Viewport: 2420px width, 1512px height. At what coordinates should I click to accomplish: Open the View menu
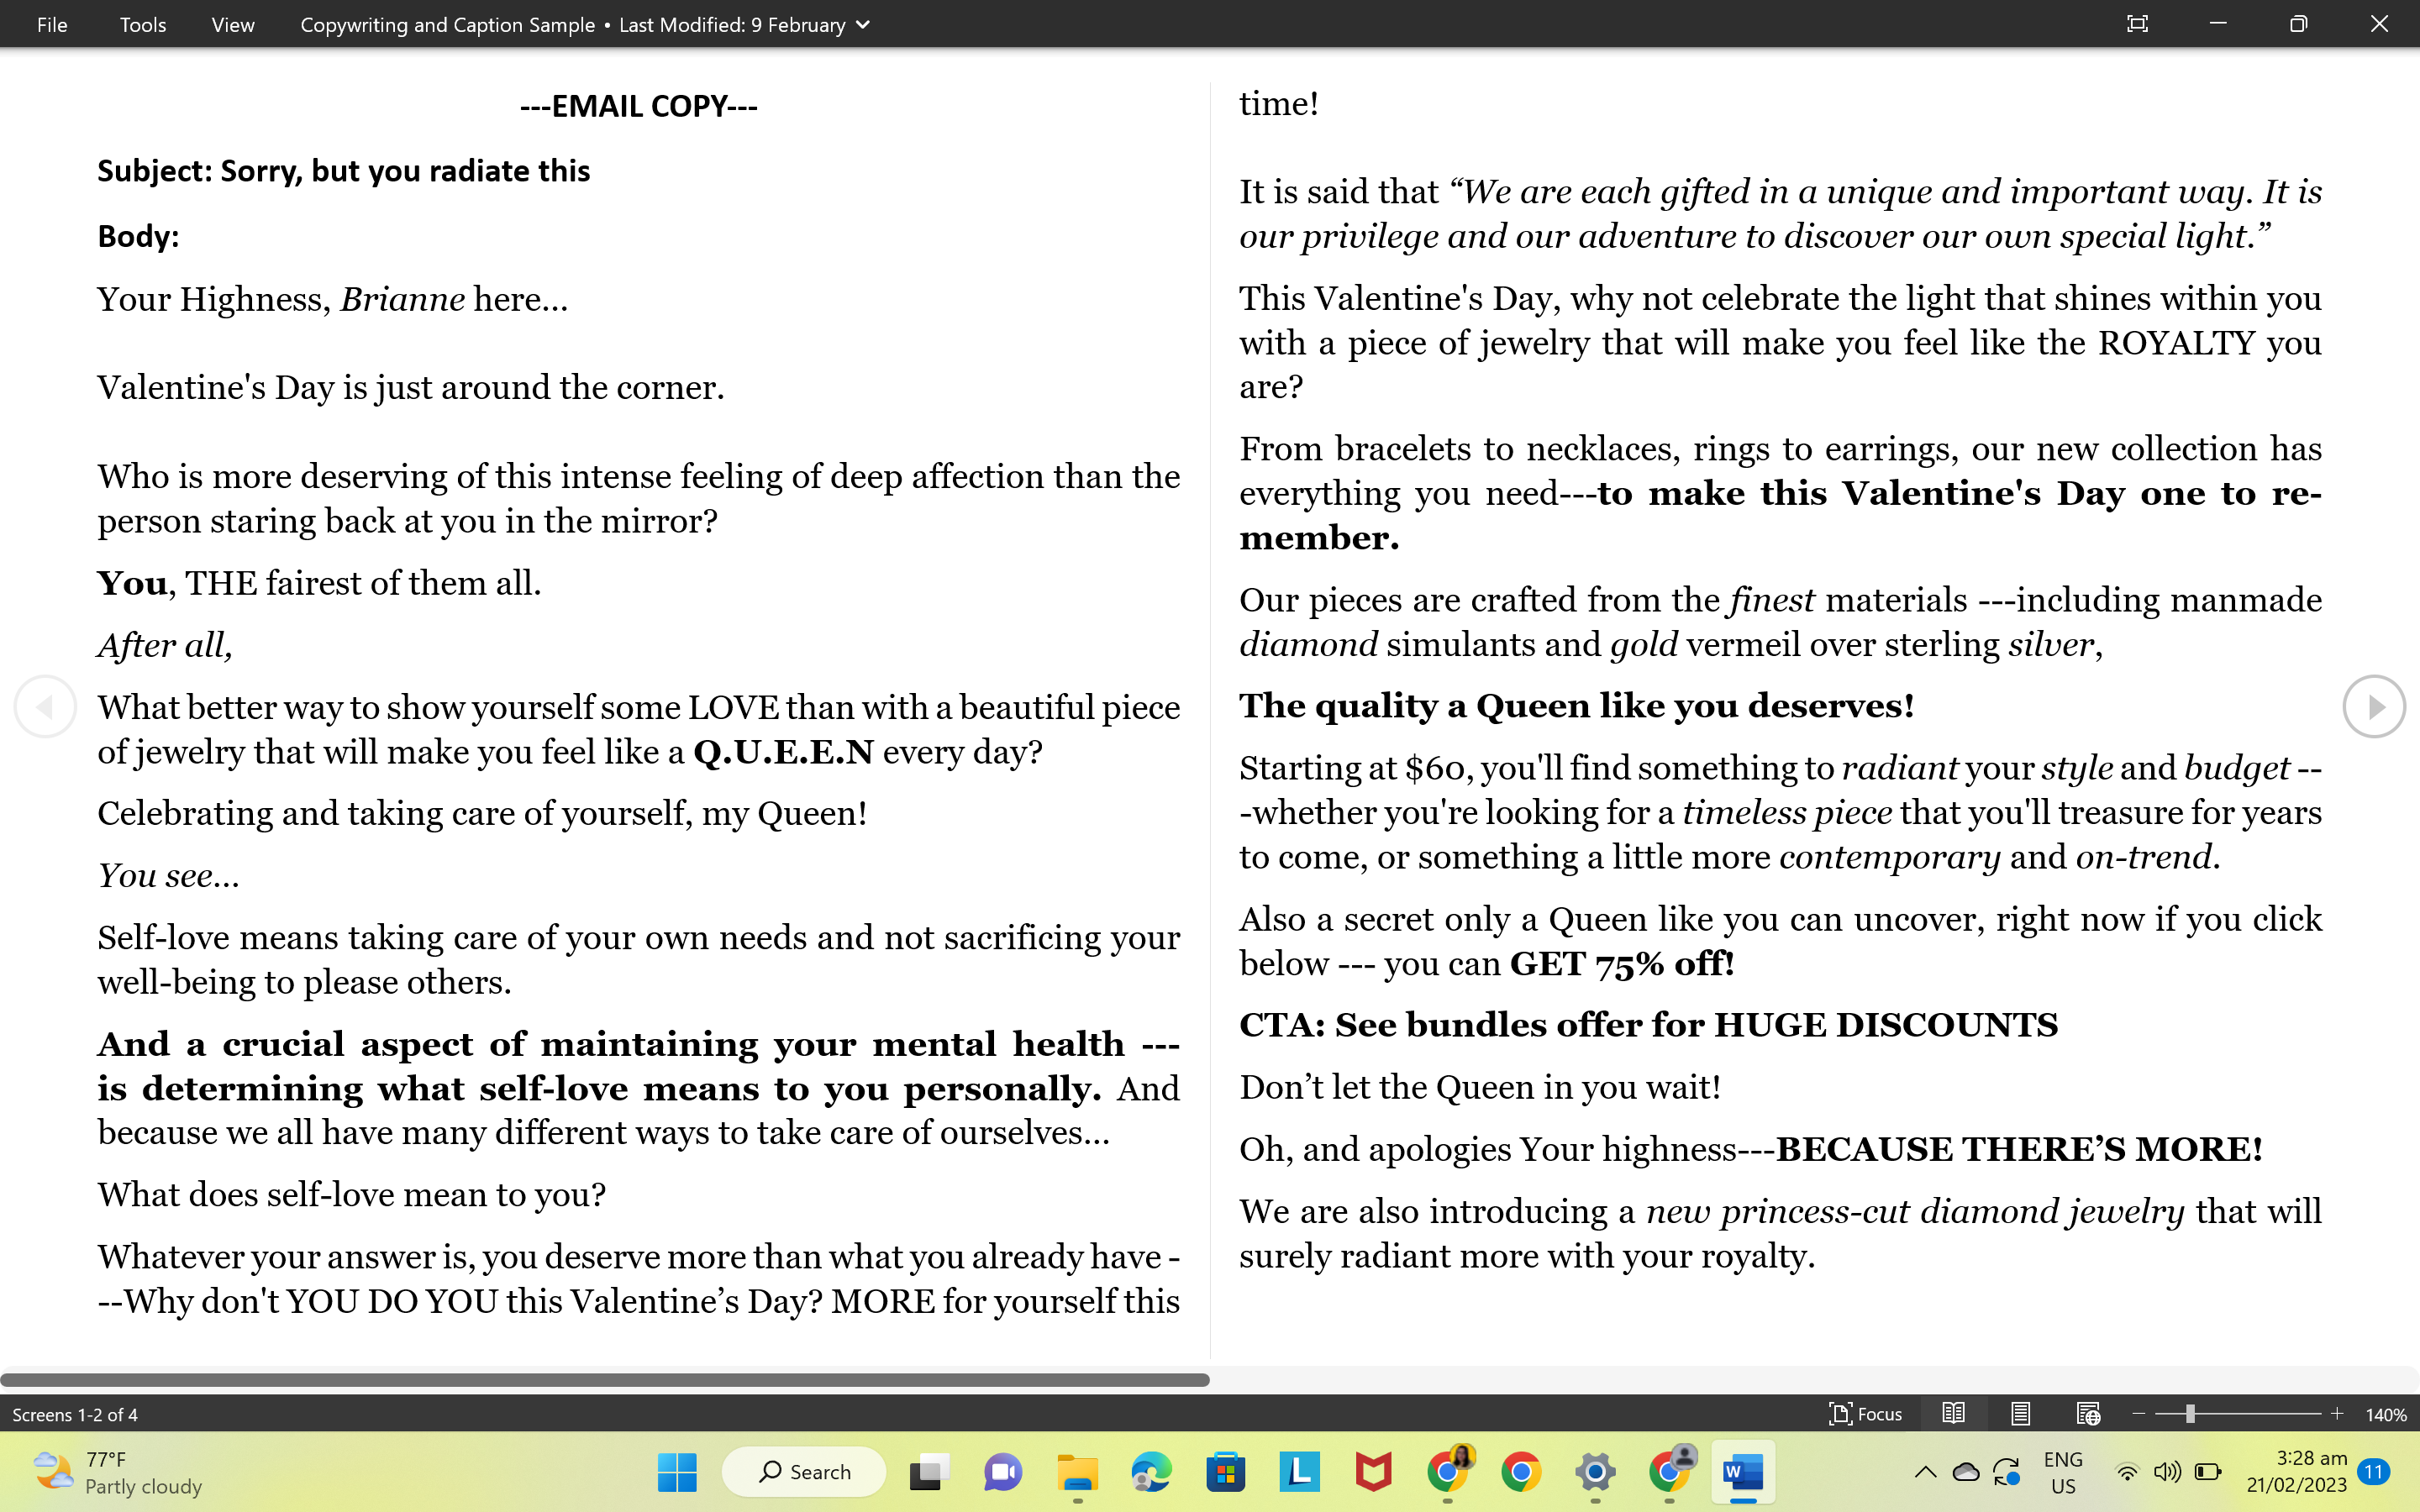pos(232,24)
